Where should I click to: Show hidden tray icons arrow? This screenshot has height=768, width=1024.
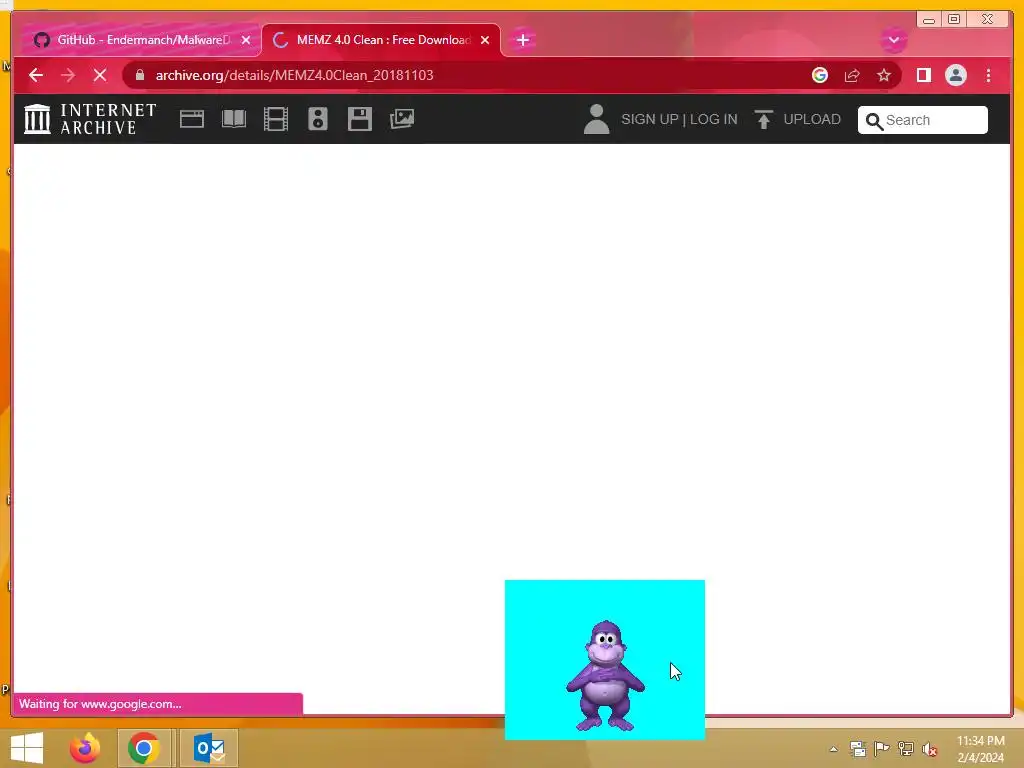point(833,749)
